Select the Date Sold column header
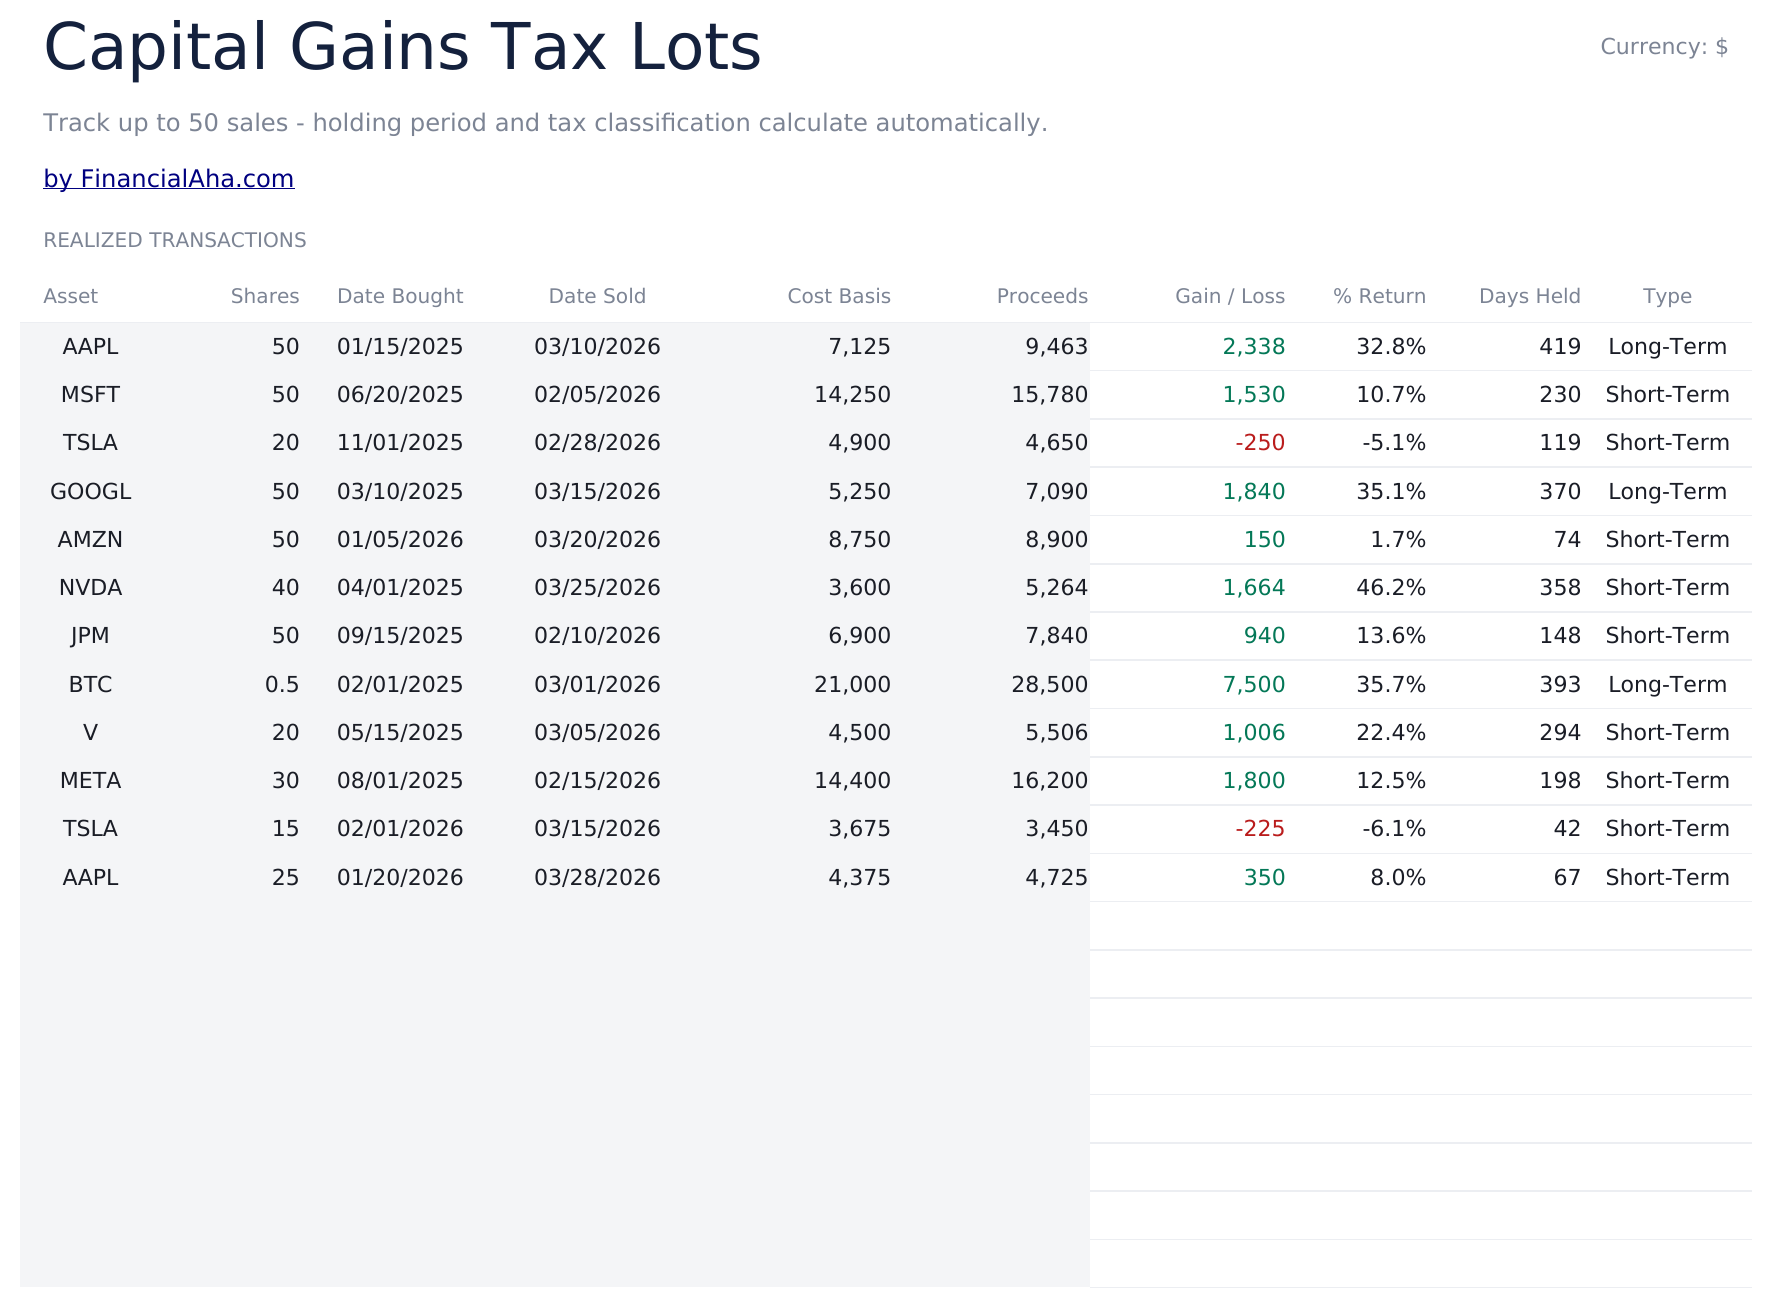 [597, 296]
